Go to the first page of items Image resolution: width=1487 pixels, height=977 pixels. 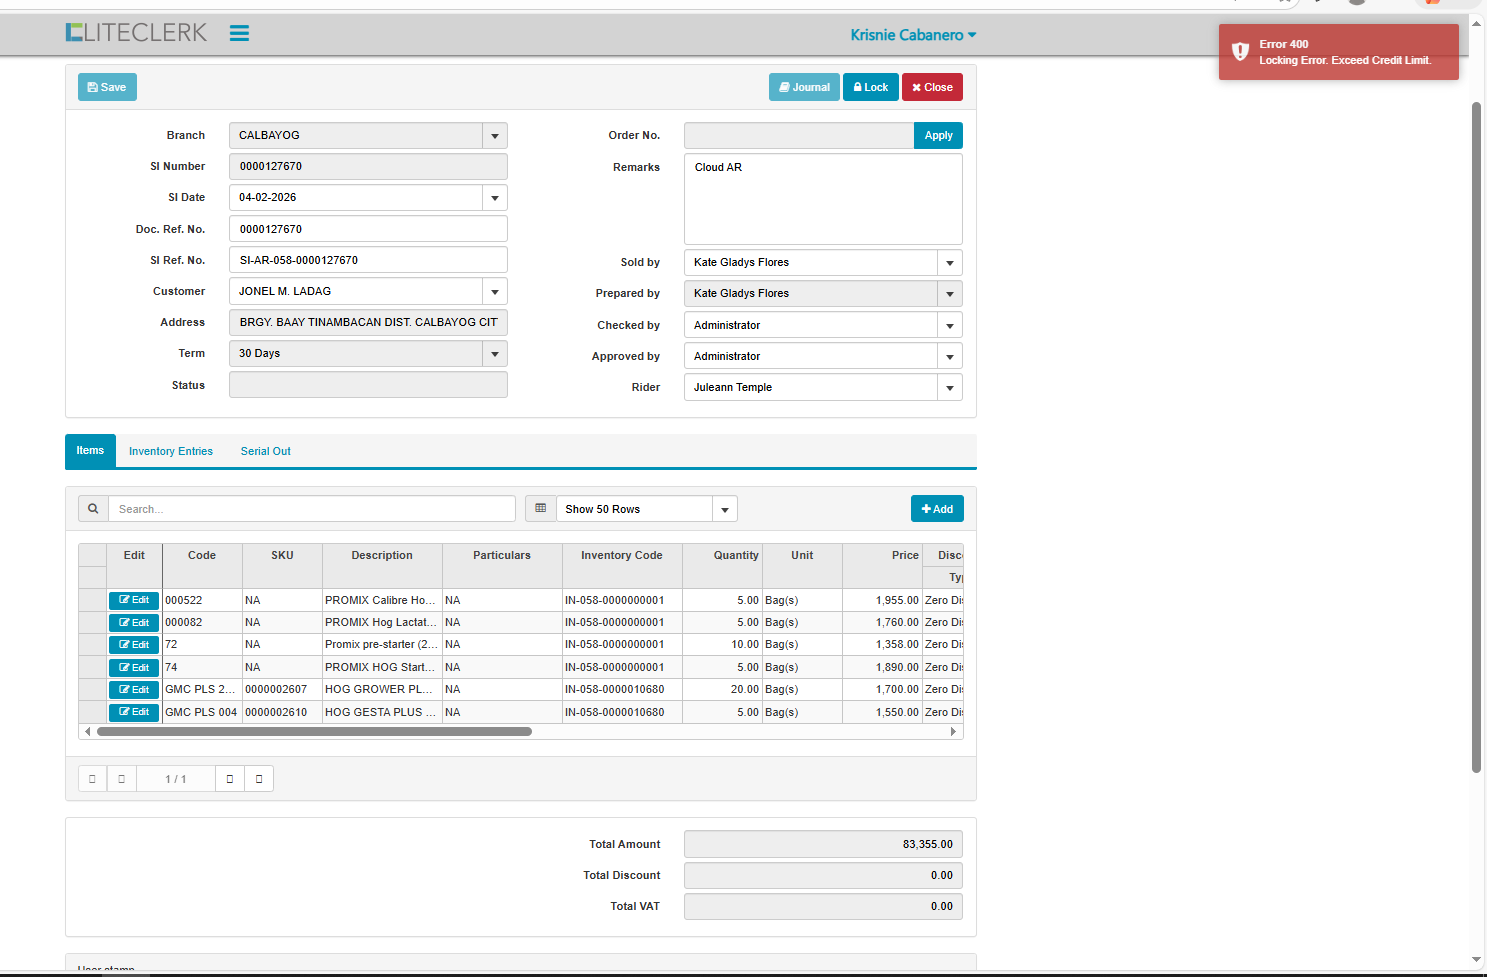(x=92, y=779)
